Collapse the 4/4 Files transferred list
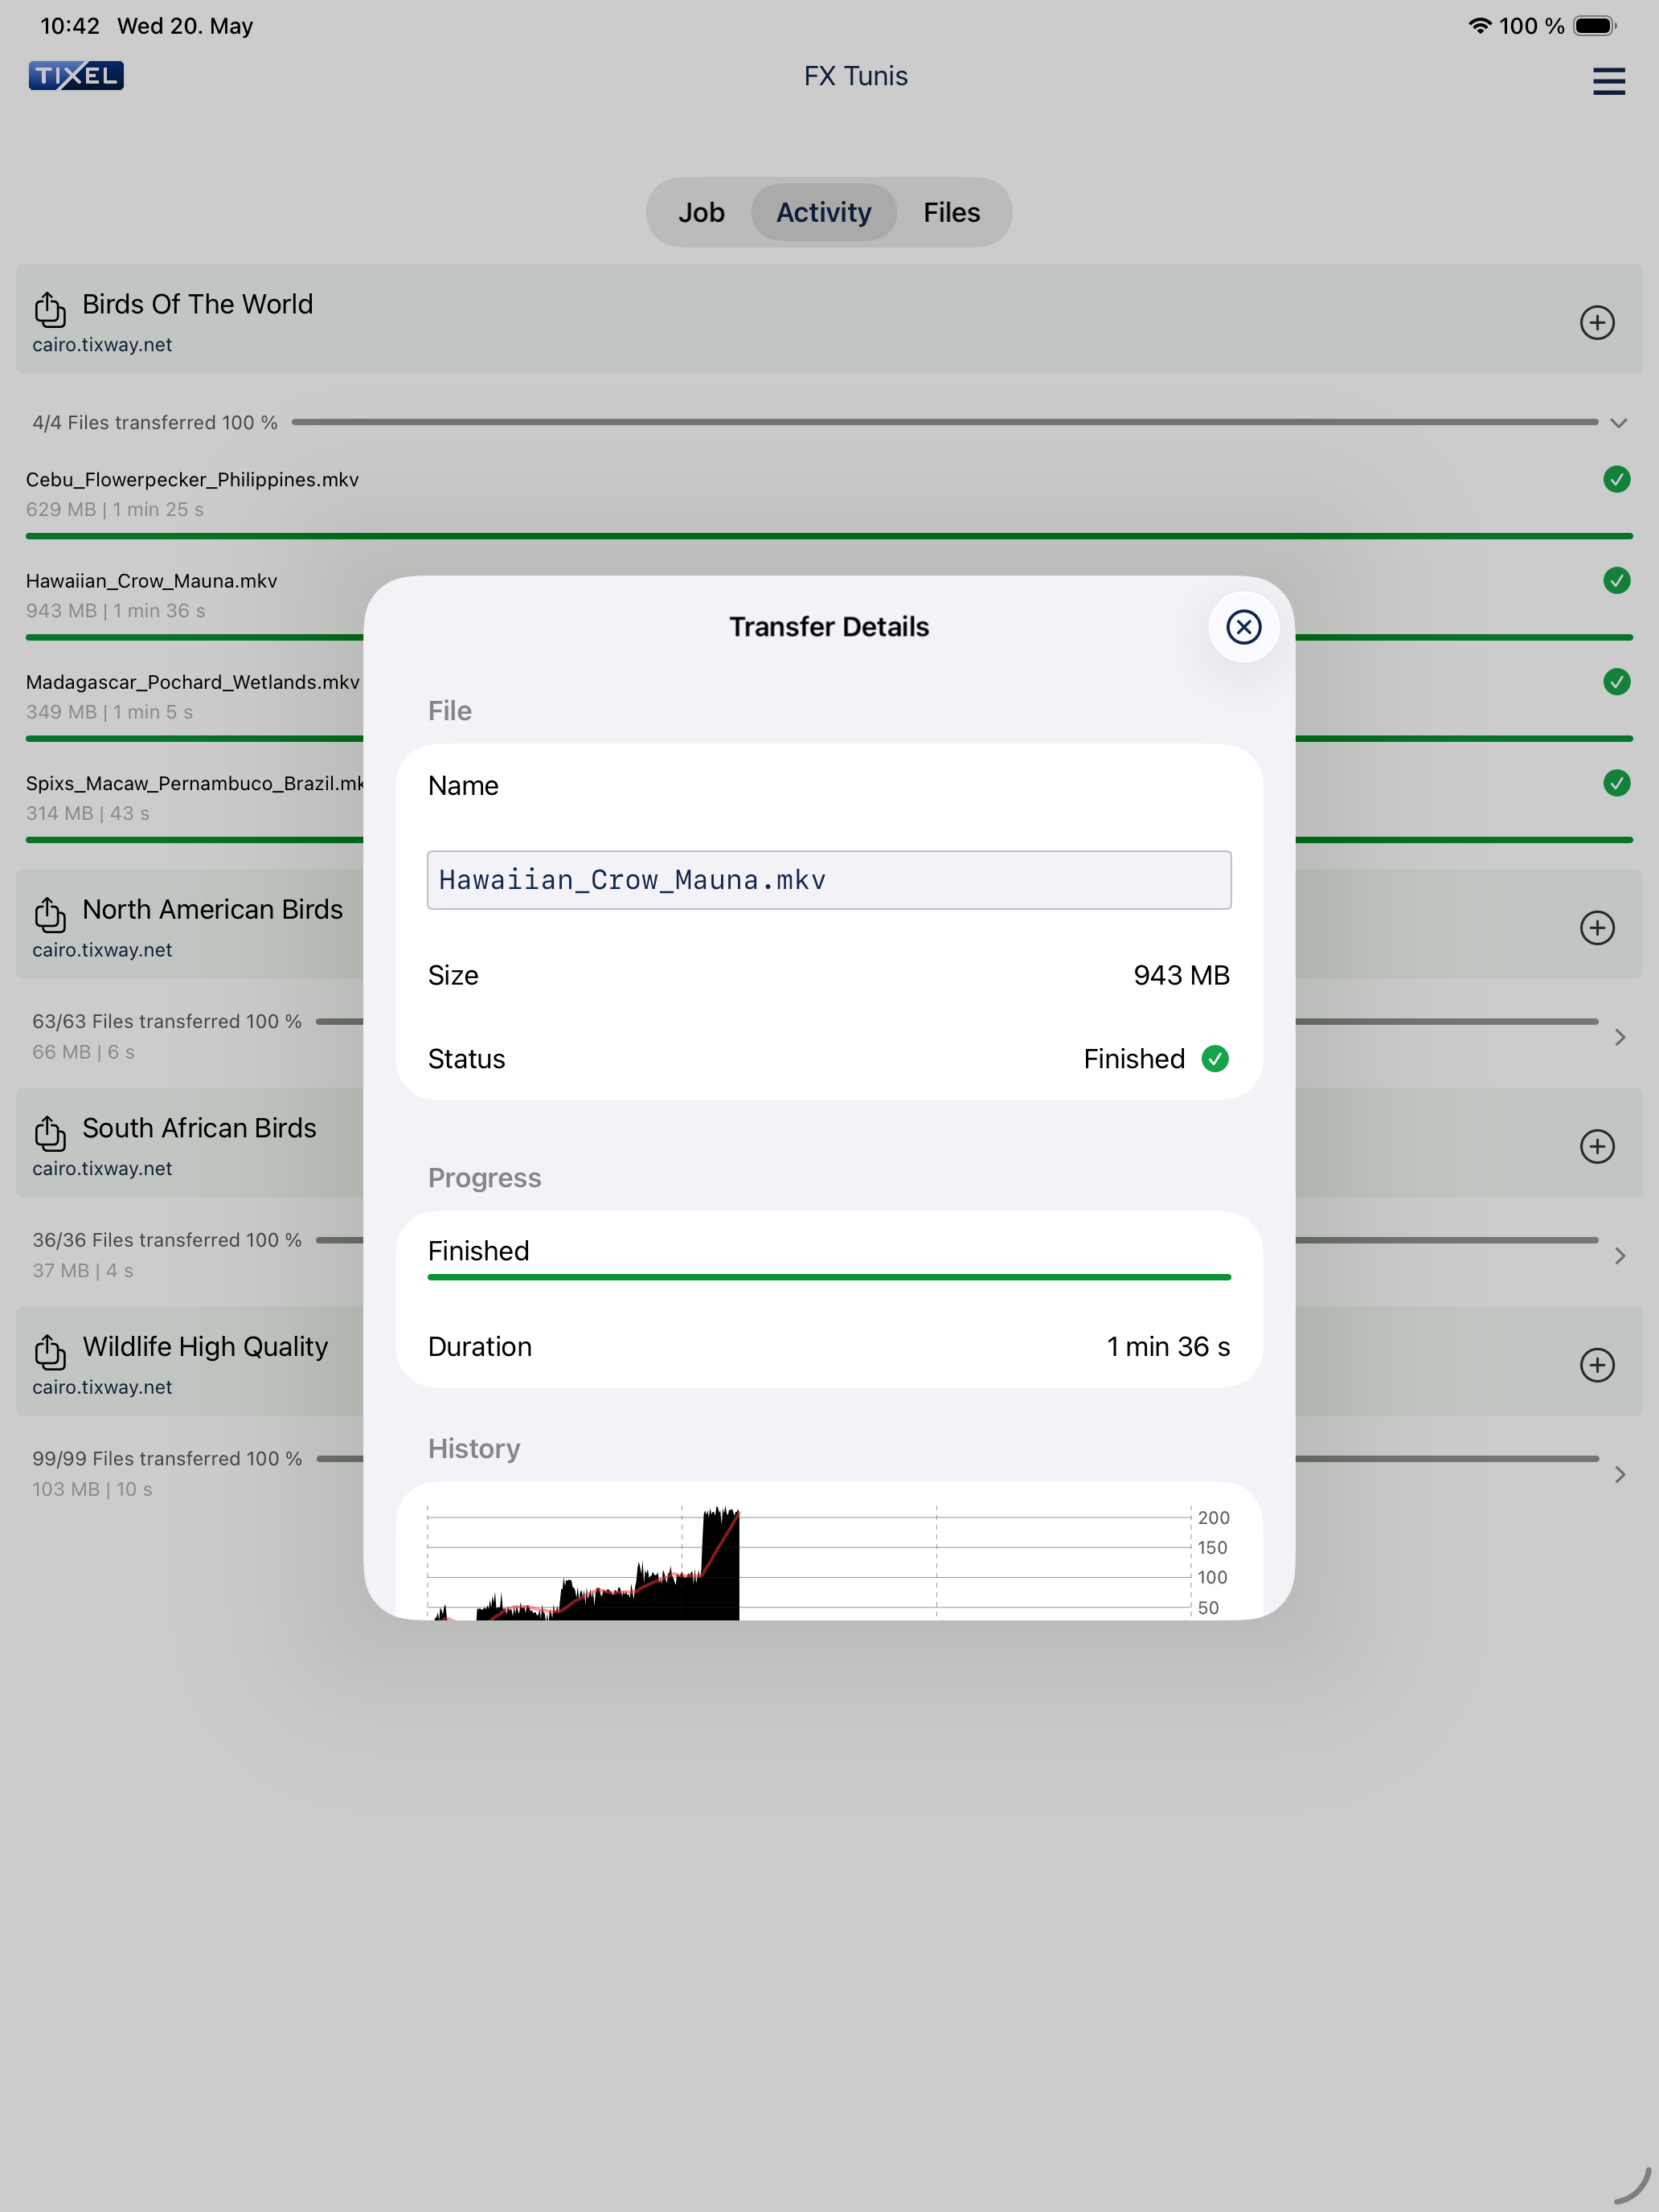 (1619, 423)
